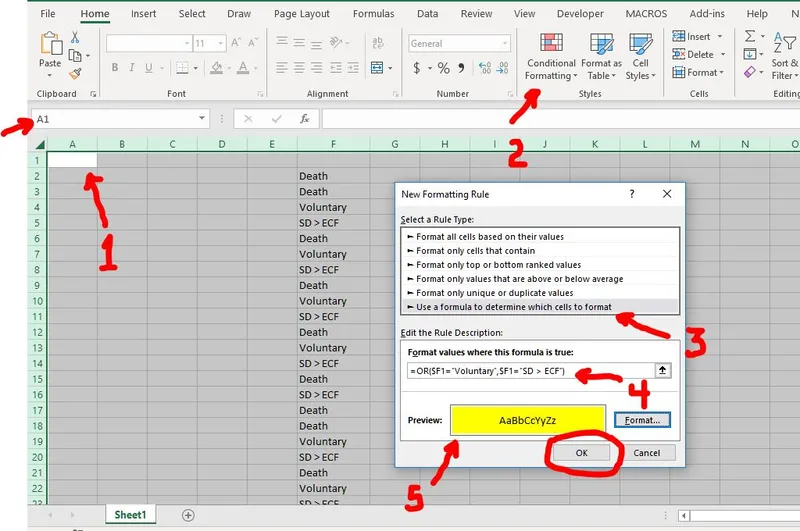Select the Format Painter brush
The height and width of the screenshot is (531, 800).
click(x=75, y=74)
